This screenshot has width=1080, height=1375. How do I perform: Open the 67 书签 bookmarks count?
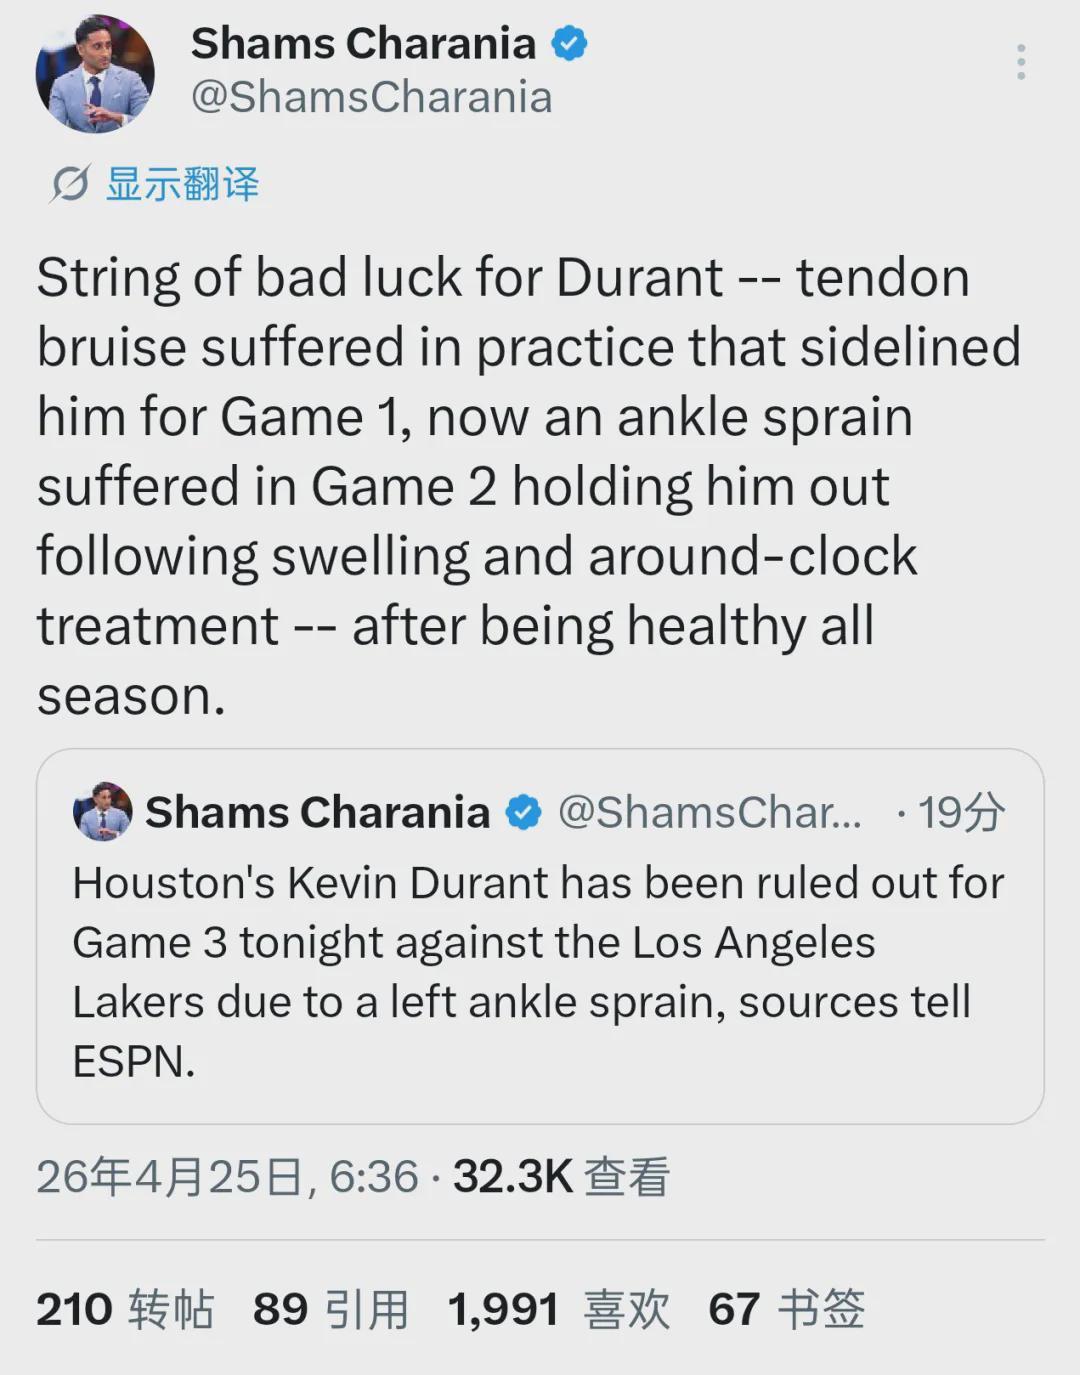pos(786,1309)
